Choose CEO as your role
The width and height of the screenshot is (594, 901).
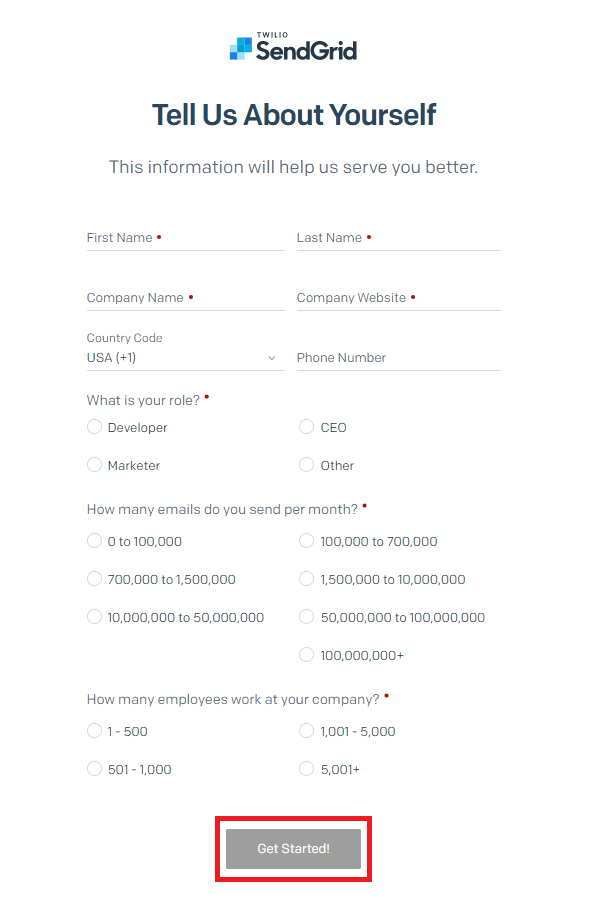pyautogui.click(x=307, y=427)
